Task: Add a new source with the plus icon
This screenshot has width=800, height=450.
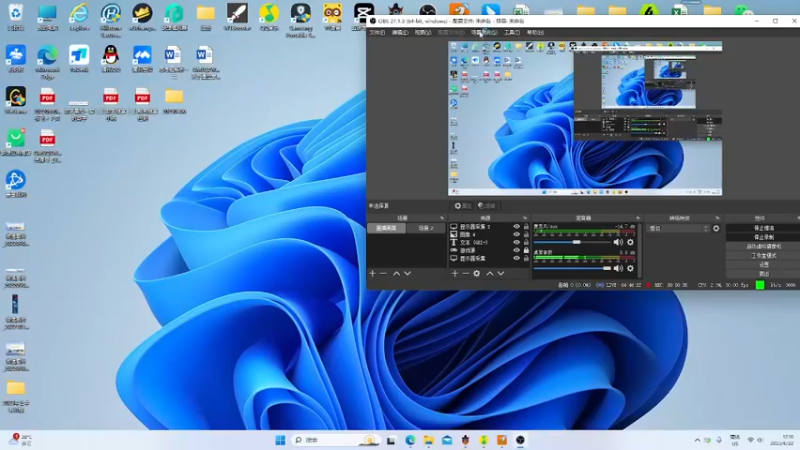Action: 455,273
